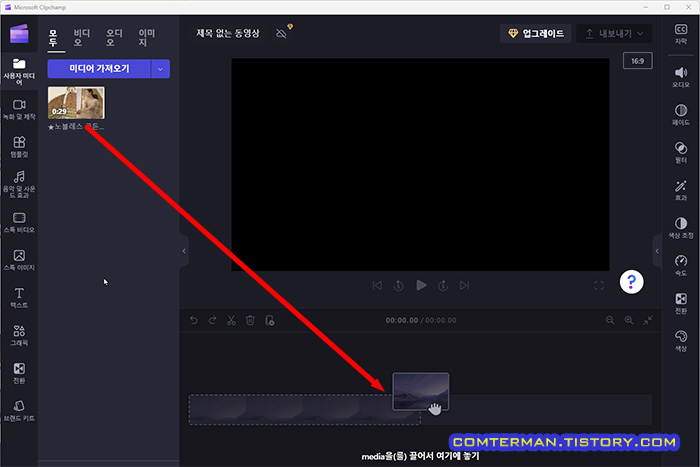Screen dimensions: 700x467
Task: Rewind five seconds
Action: [x=399, y=285]
